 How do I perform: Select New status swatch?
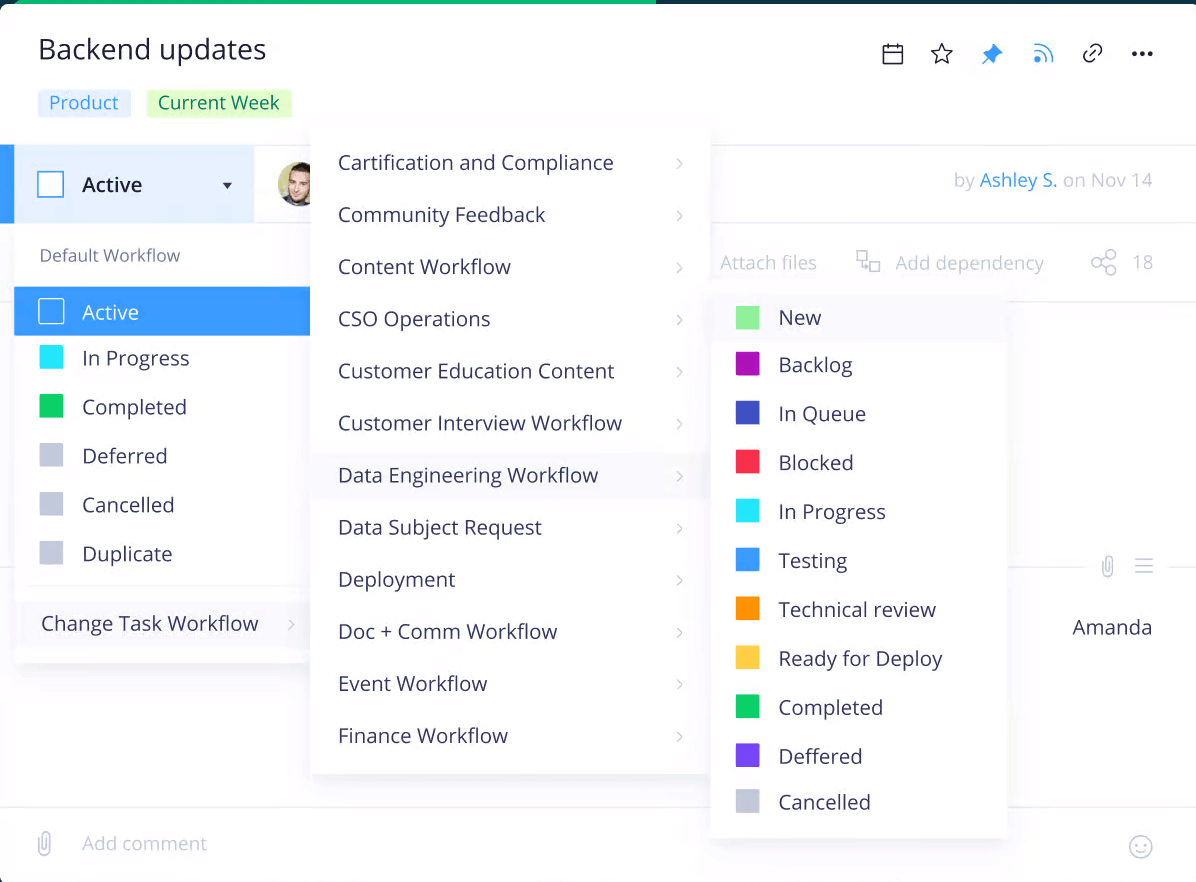tap(748, 317)
